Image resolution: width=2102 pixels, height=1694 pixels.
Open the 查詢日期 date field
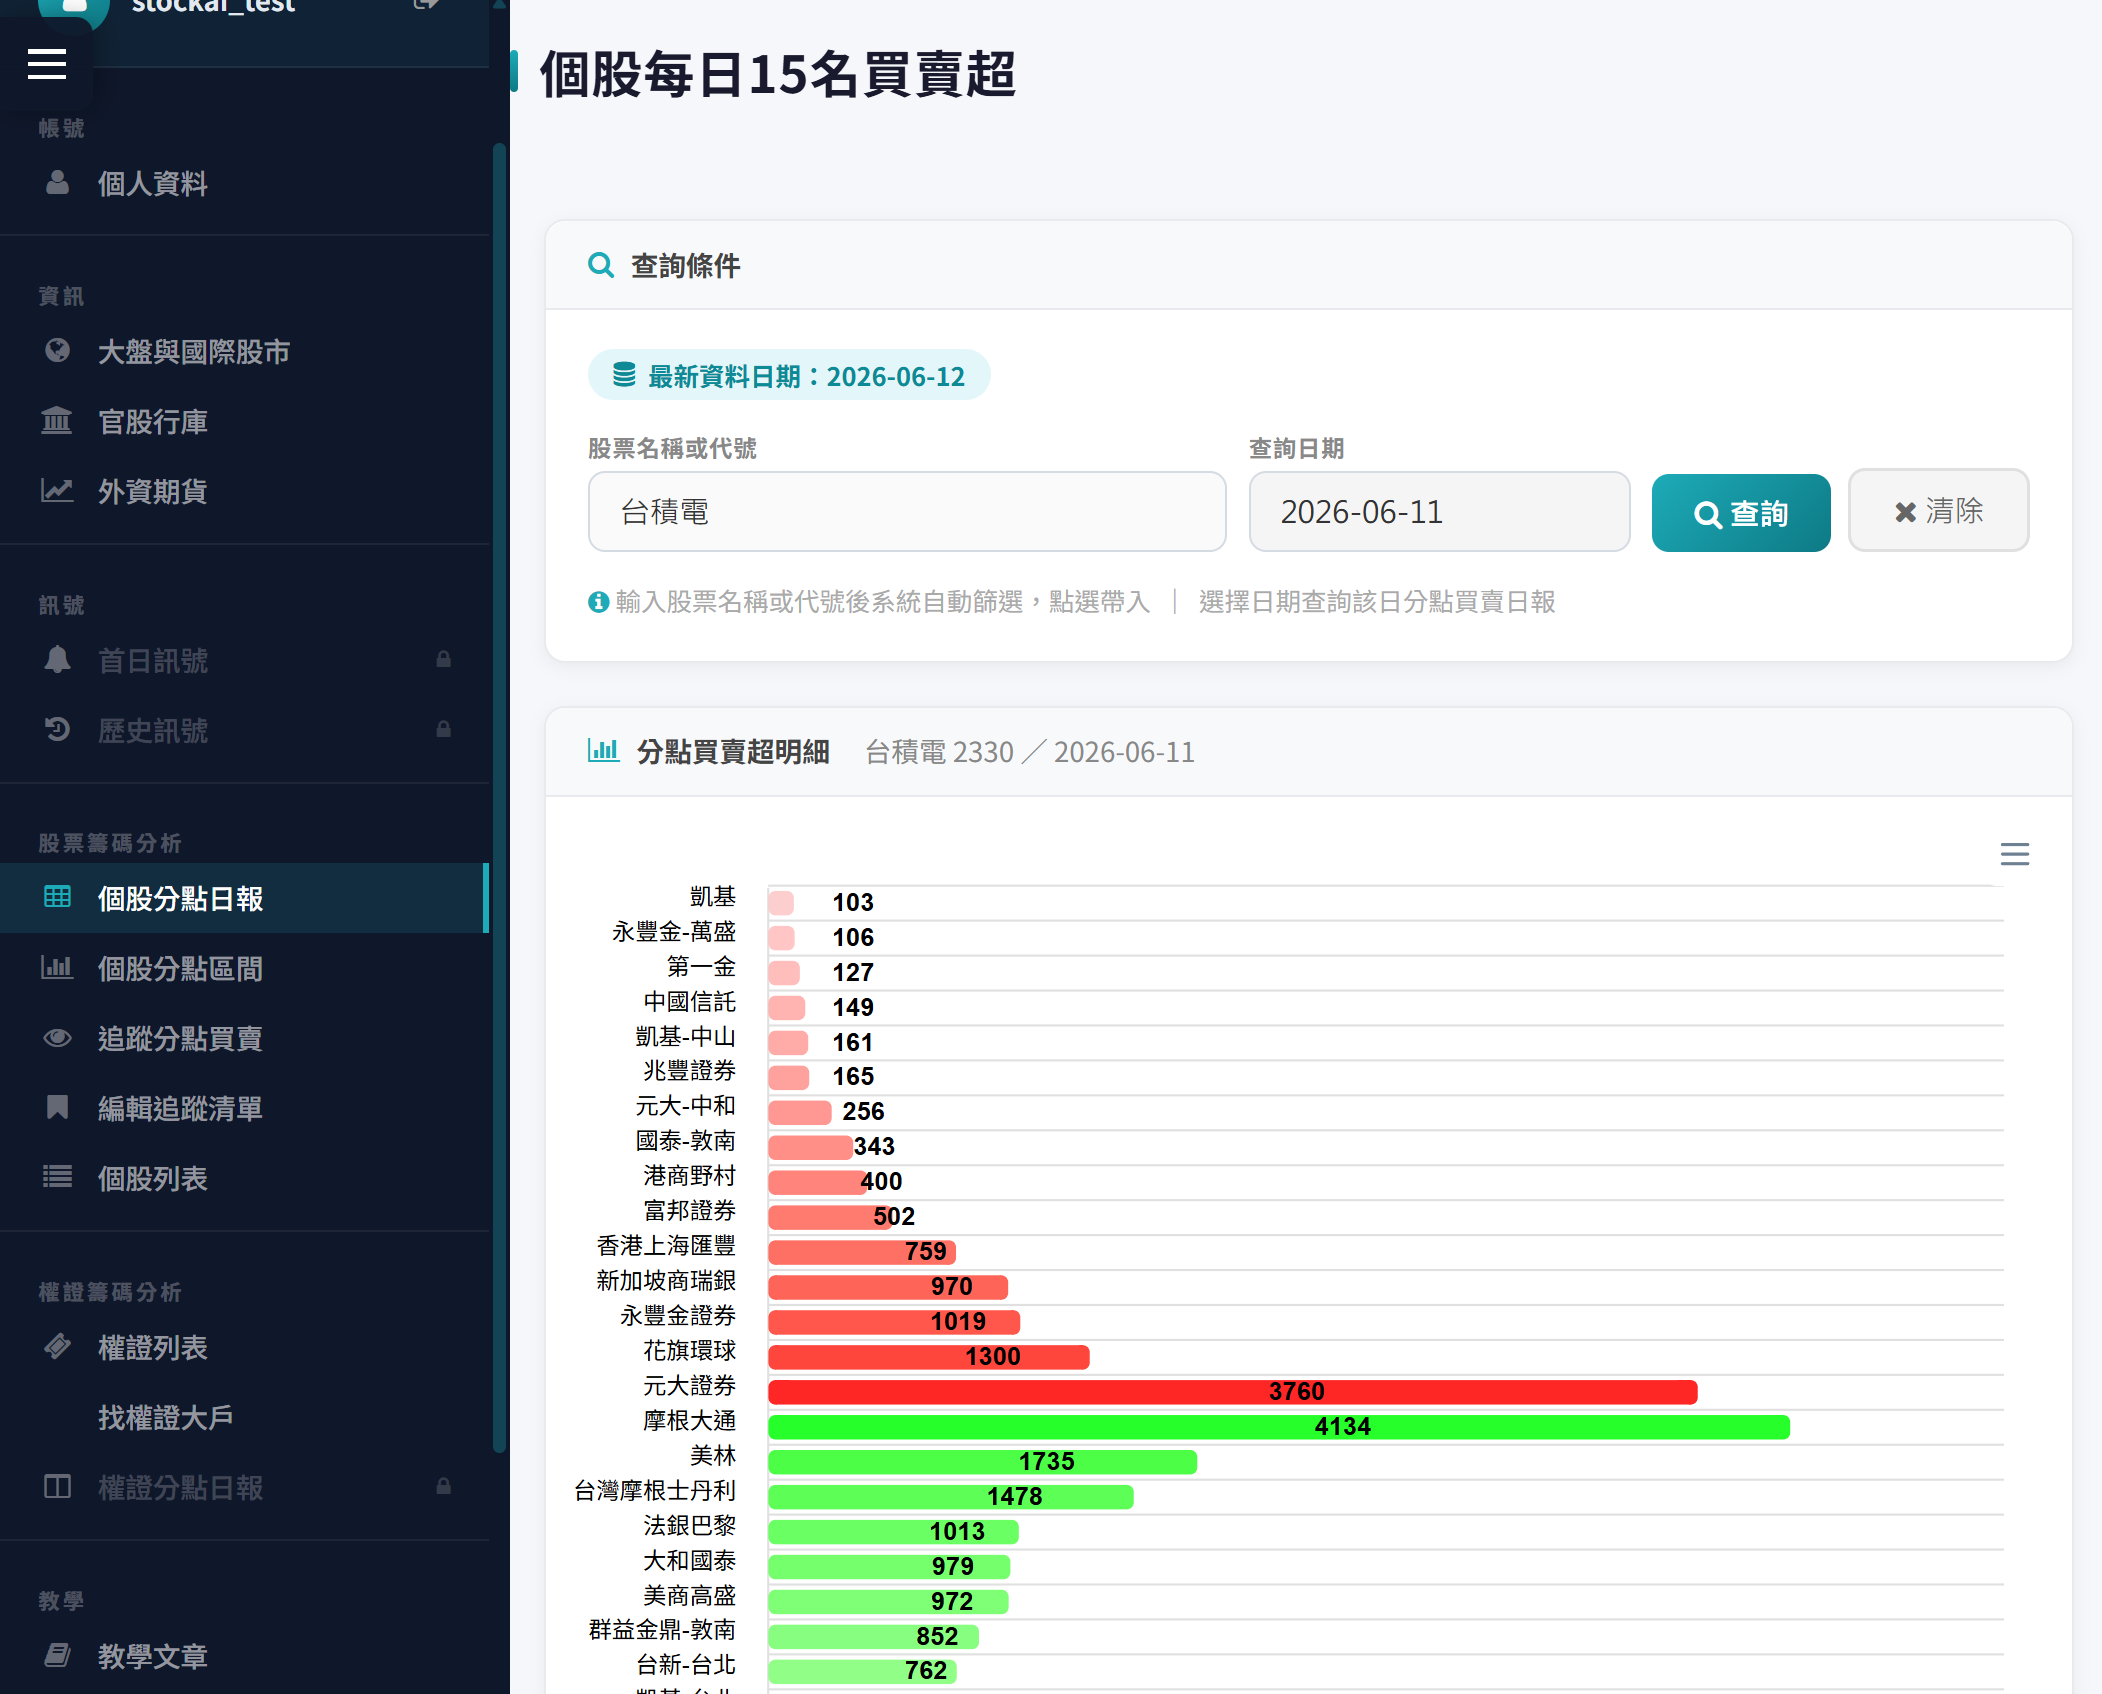pos(1439,512)
